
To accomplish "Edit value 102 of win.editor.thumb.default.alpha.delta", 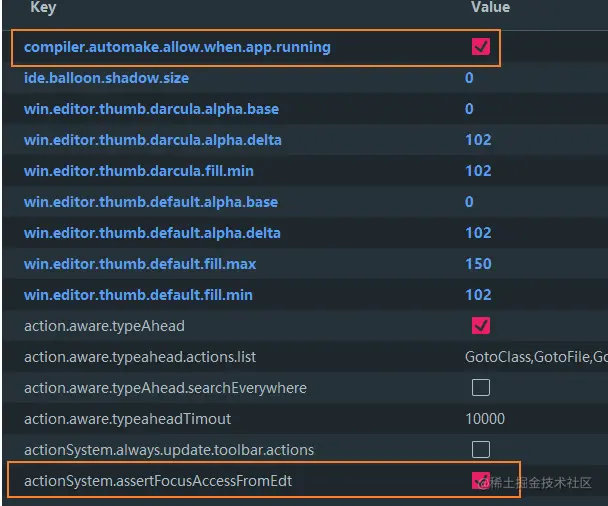I will (x=478, y=233).
